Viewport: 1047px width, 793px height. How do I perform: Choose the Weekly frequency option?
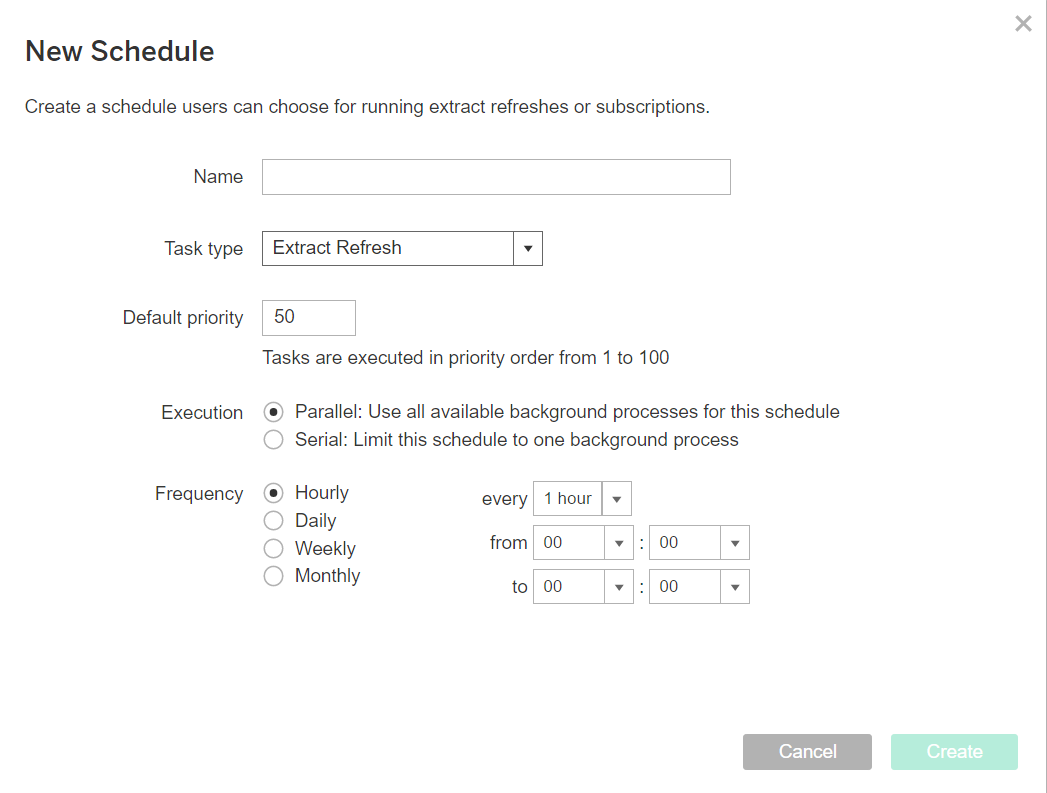tap(273, 548)
